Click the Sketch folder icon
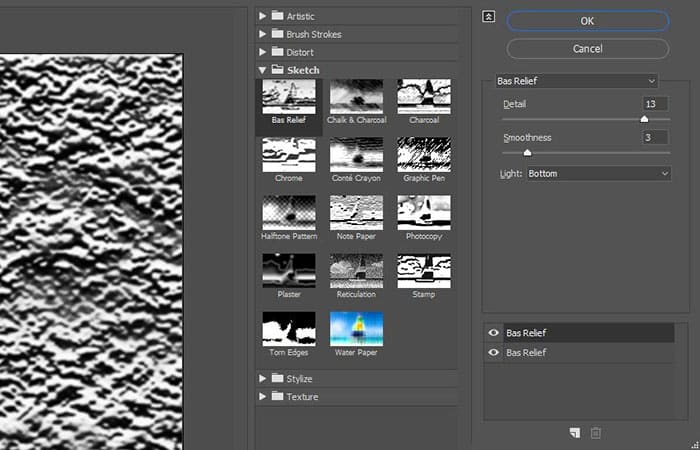The image size is (700, 450). pyautogui.click(x=278, y=69)
